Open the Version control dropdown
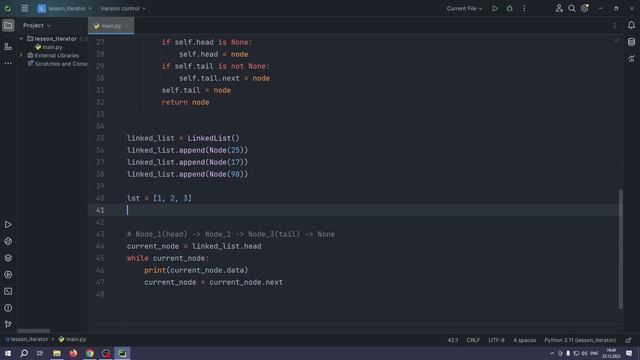The width and height of the screenshot is (640, 360). [x=123, y=8]
